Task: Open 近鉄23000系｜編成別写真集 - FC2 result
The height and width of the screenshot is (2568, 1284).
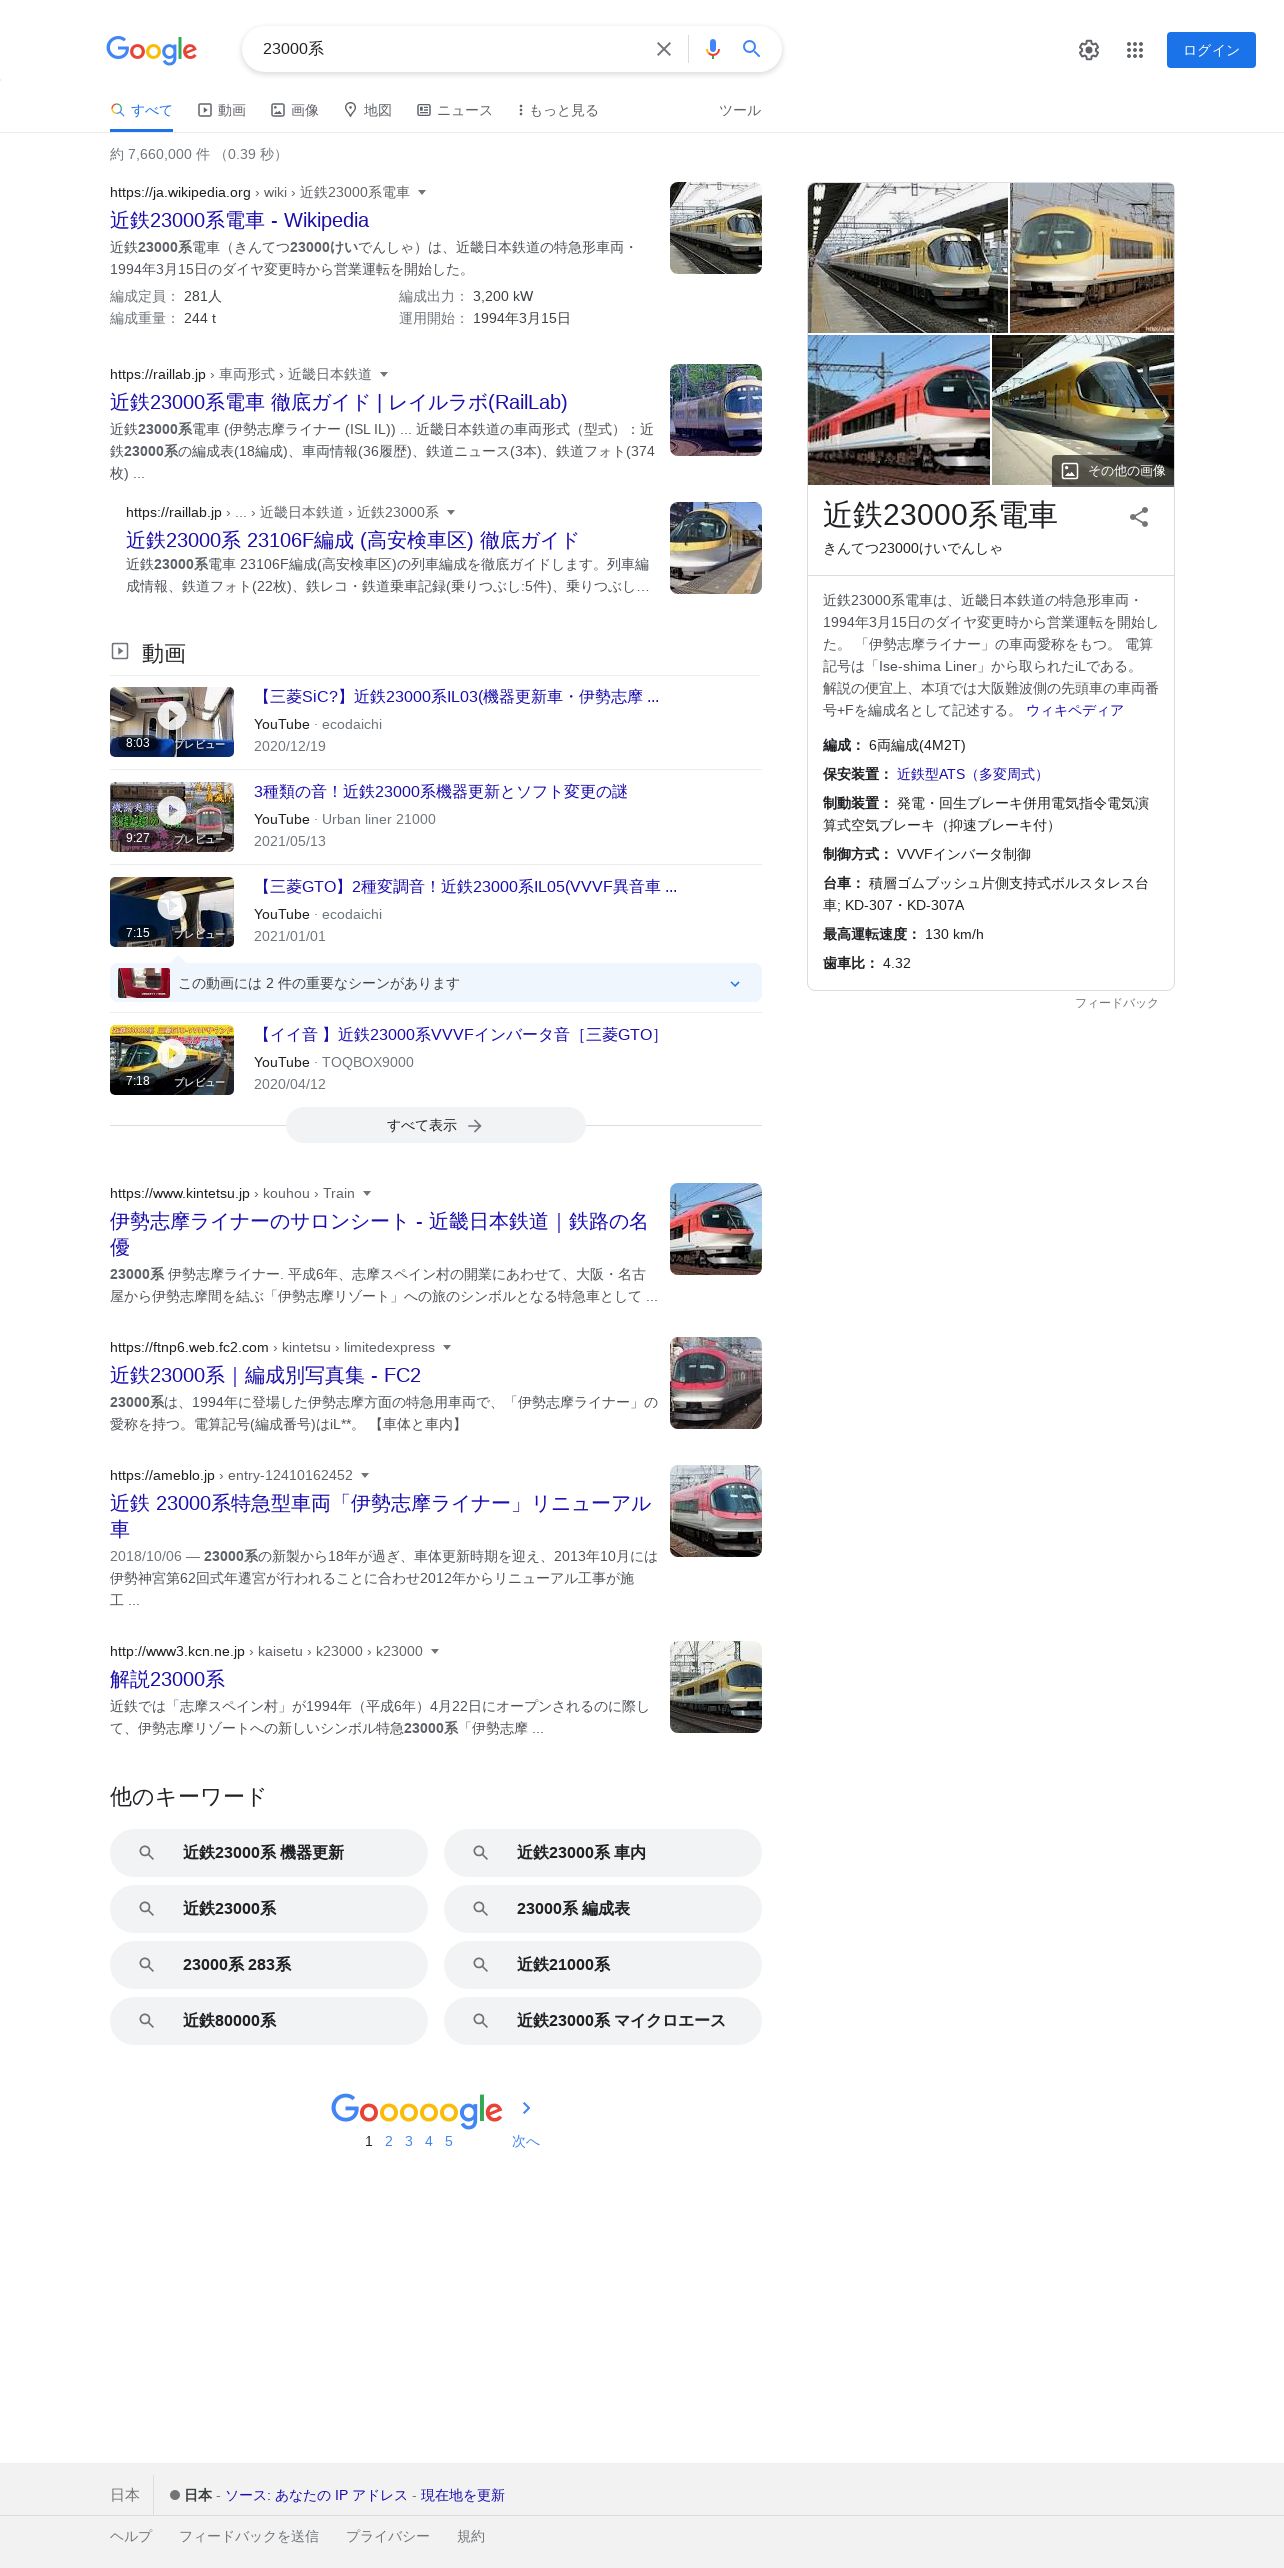Action: [x=265, y=1375]
